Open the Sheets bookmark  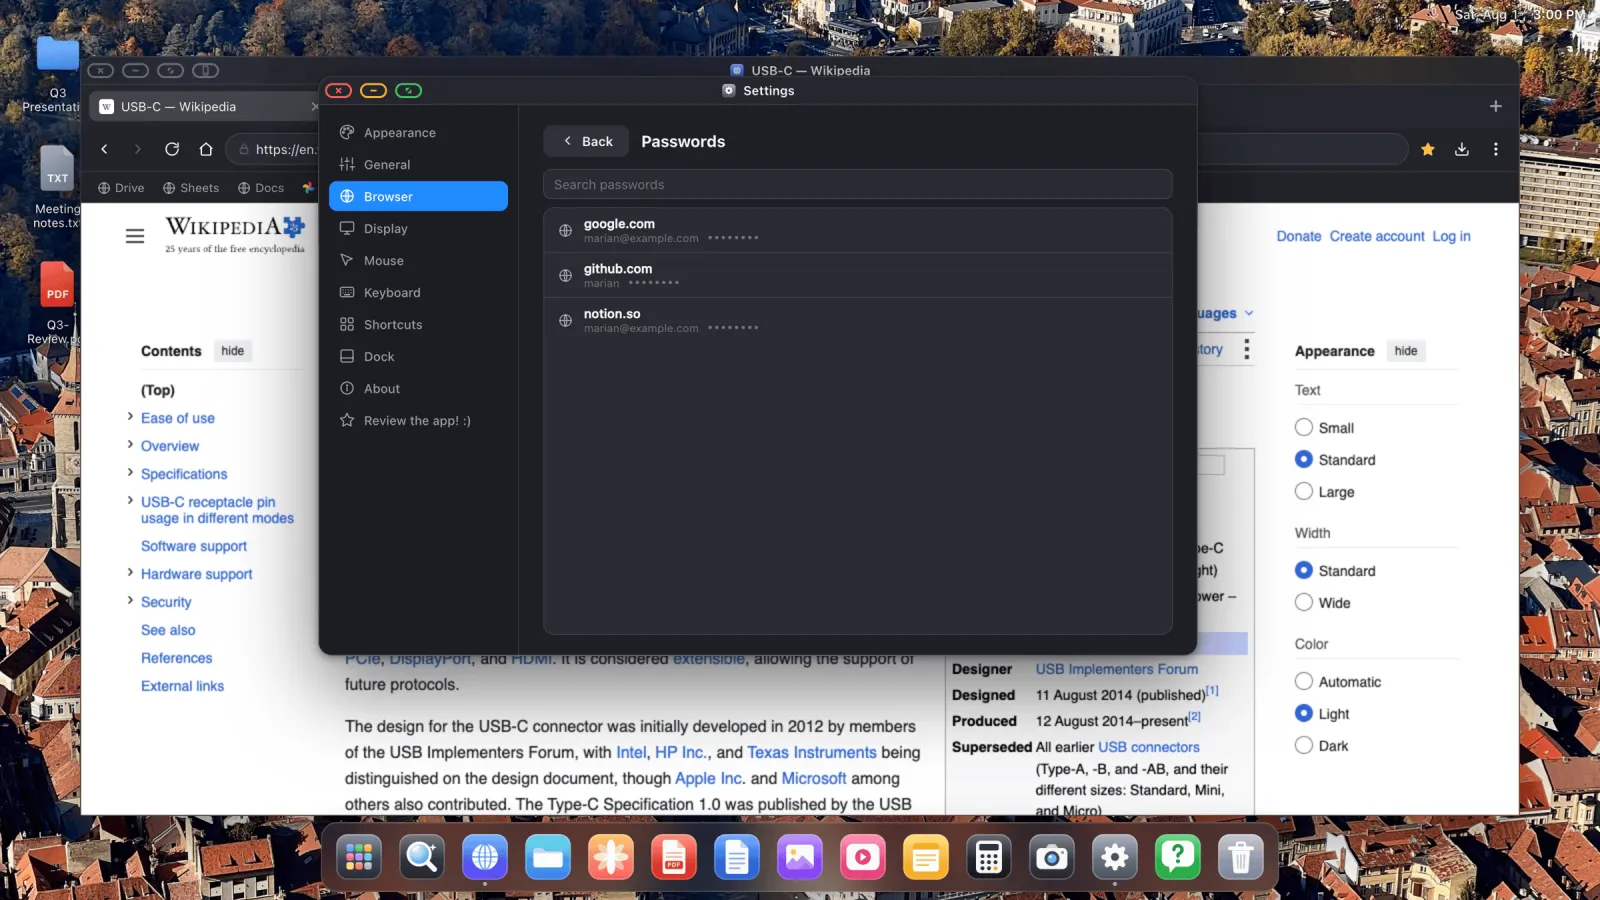pyautogui.click(x=191, y=188)
